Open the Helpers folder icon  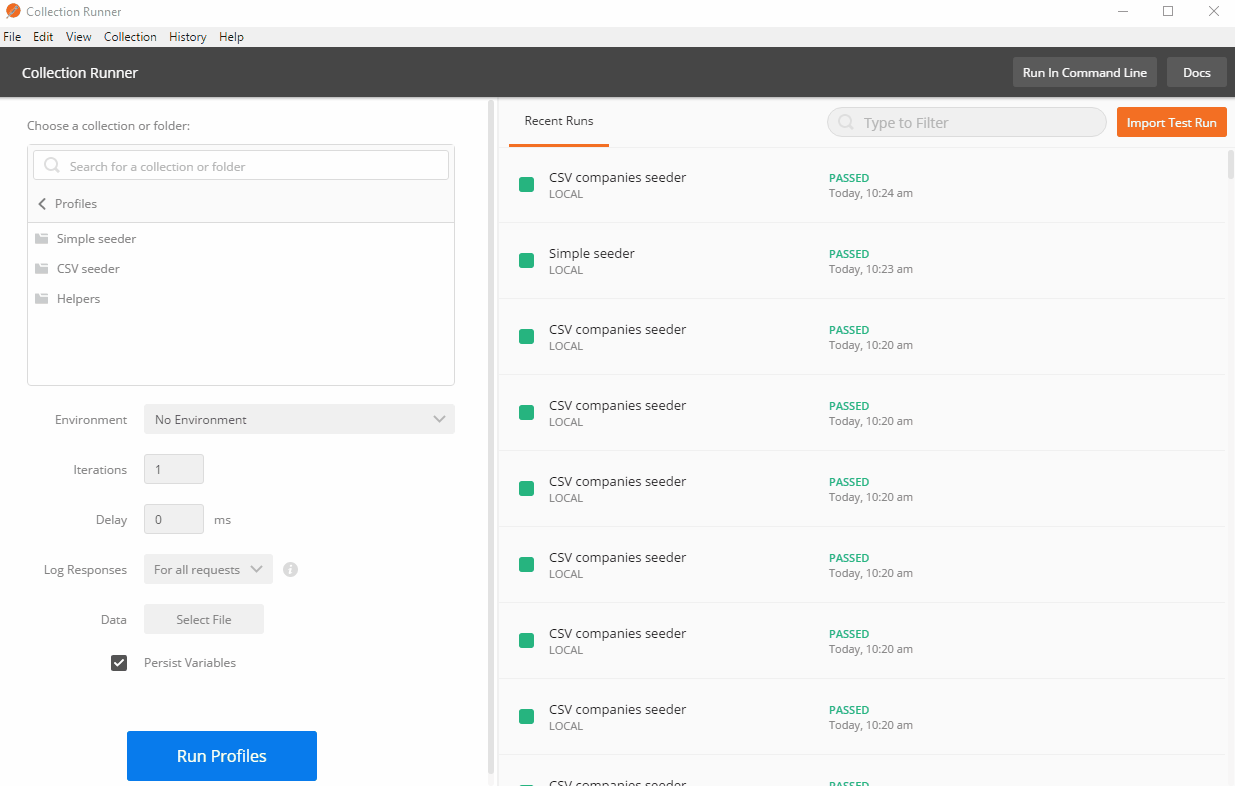click(x=40, y=298)
